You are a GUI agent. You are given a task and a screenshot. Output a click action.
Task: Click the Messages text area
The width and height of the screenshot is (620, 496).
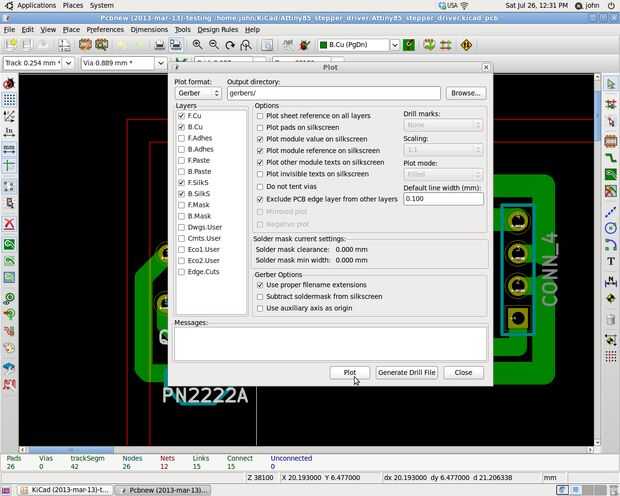(x=331, y=344)
